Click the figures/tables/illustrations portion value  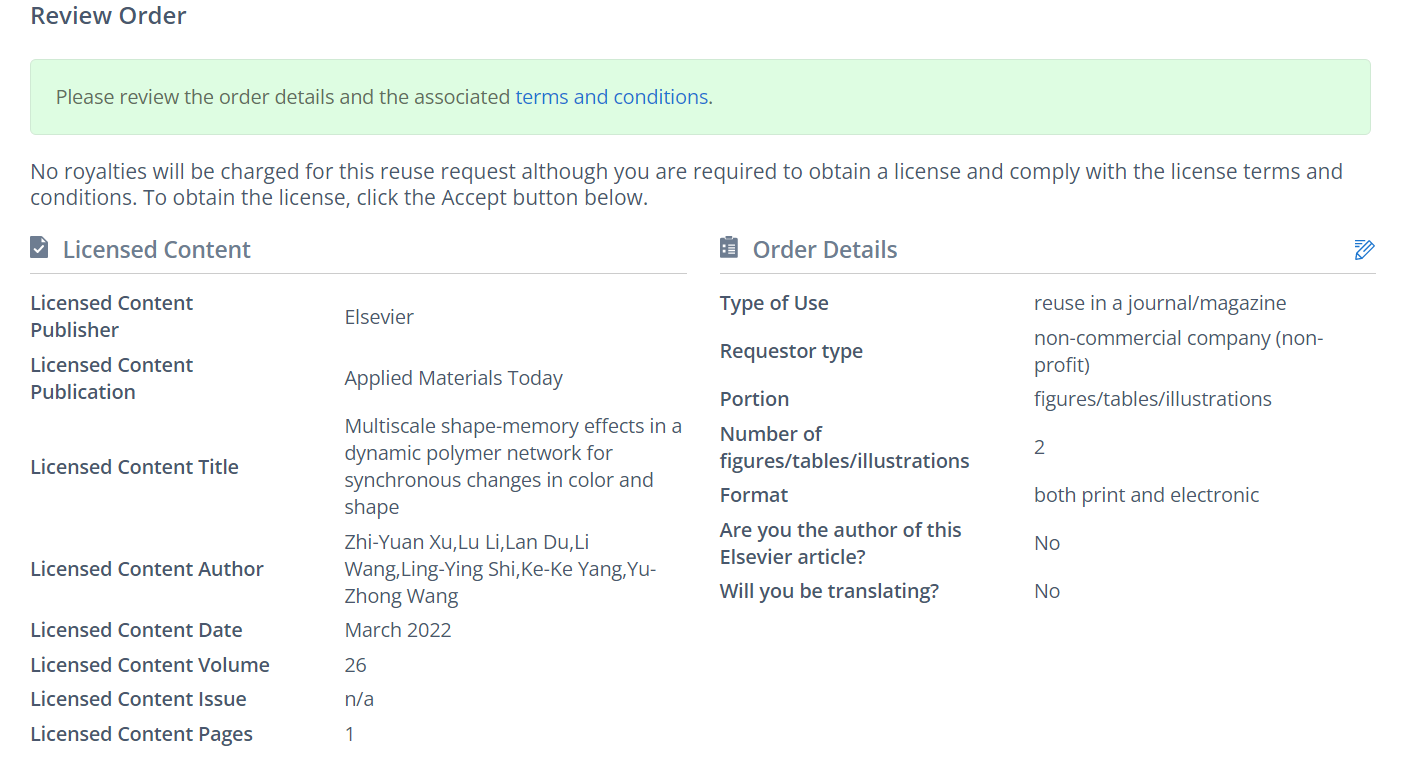point(1152,399)
